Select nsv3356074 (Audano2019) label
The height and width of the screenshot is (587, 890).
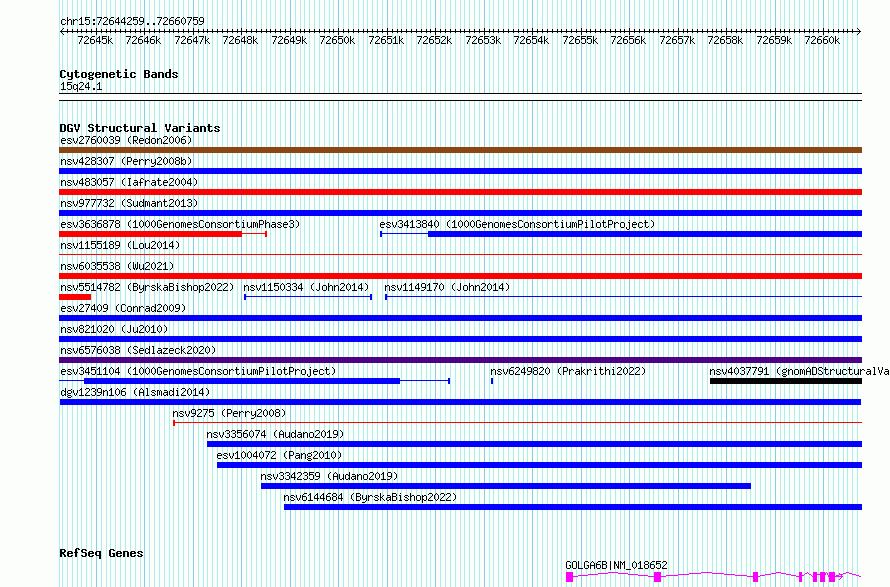(275, 434)
